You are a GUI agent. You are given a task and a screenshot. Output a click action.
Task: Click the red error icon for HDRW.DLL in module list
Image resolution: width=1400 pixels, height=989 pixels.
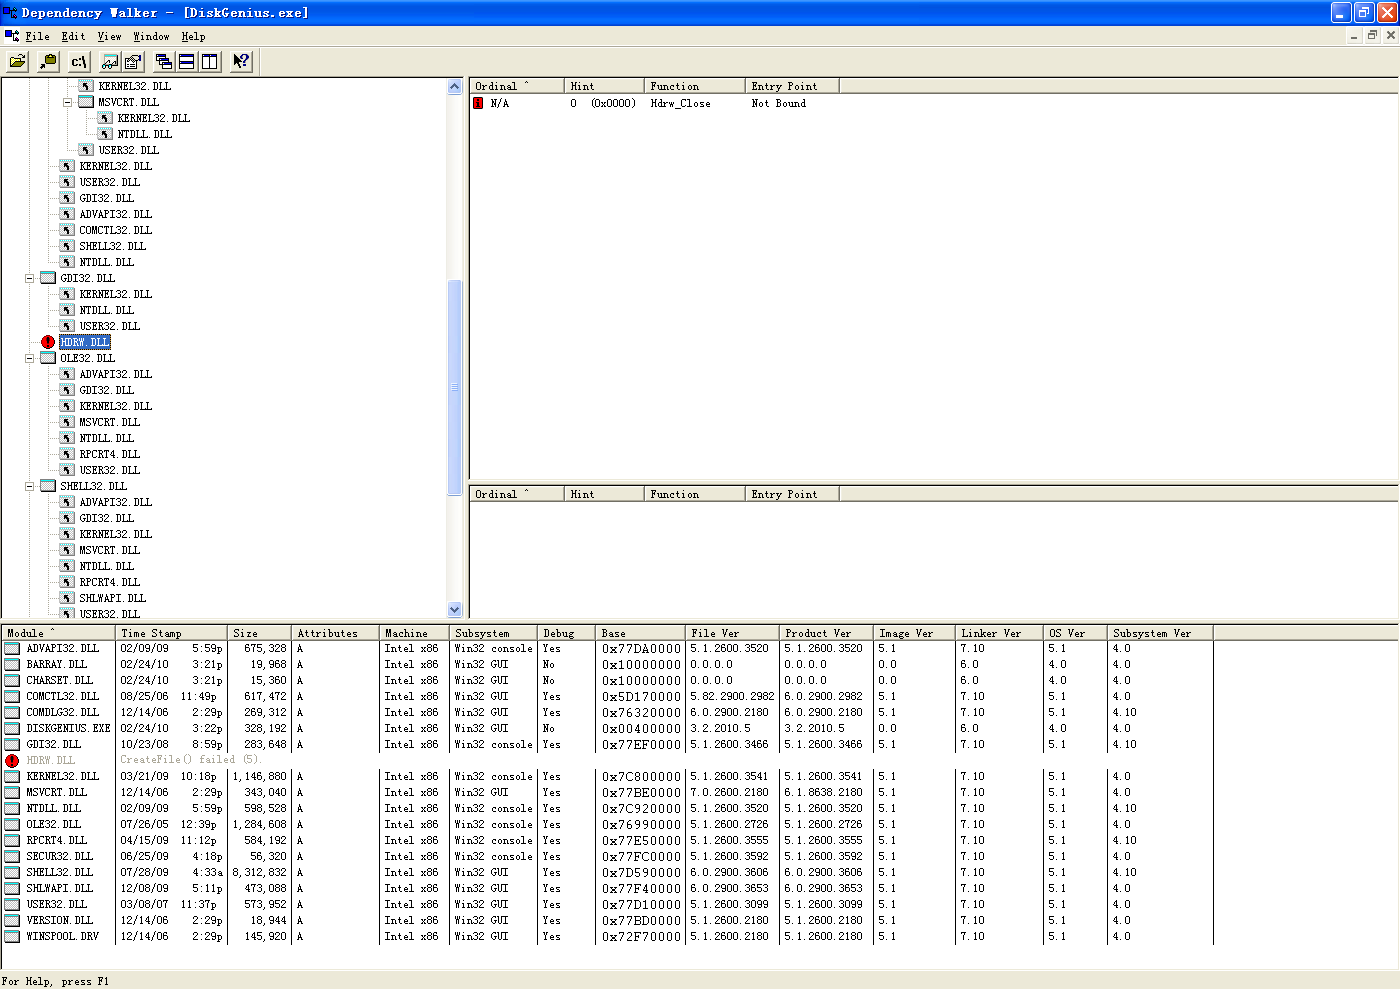point(12,760)
